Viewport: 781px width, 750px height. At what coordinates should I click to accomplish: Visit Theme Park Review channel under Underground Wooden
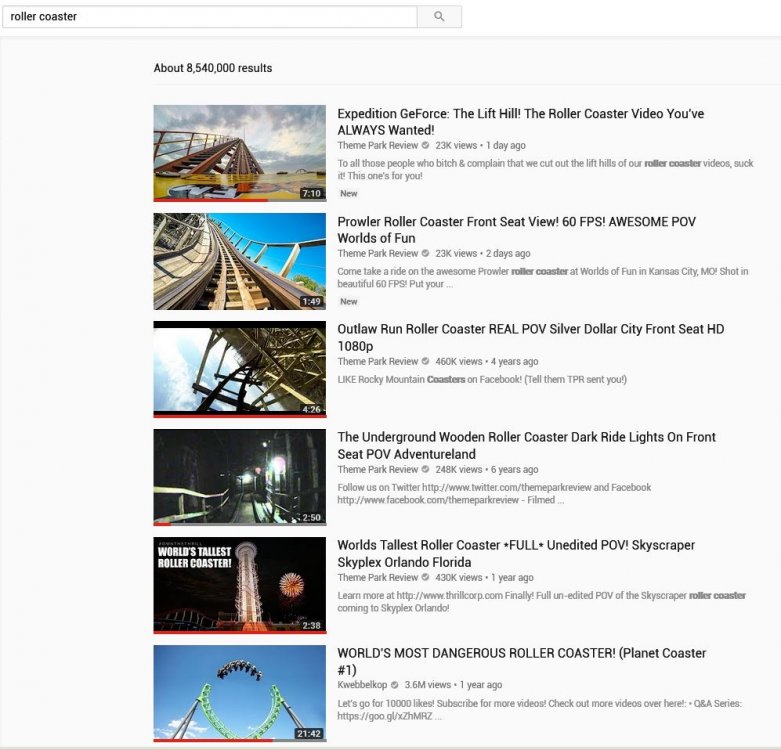(378, 470)
